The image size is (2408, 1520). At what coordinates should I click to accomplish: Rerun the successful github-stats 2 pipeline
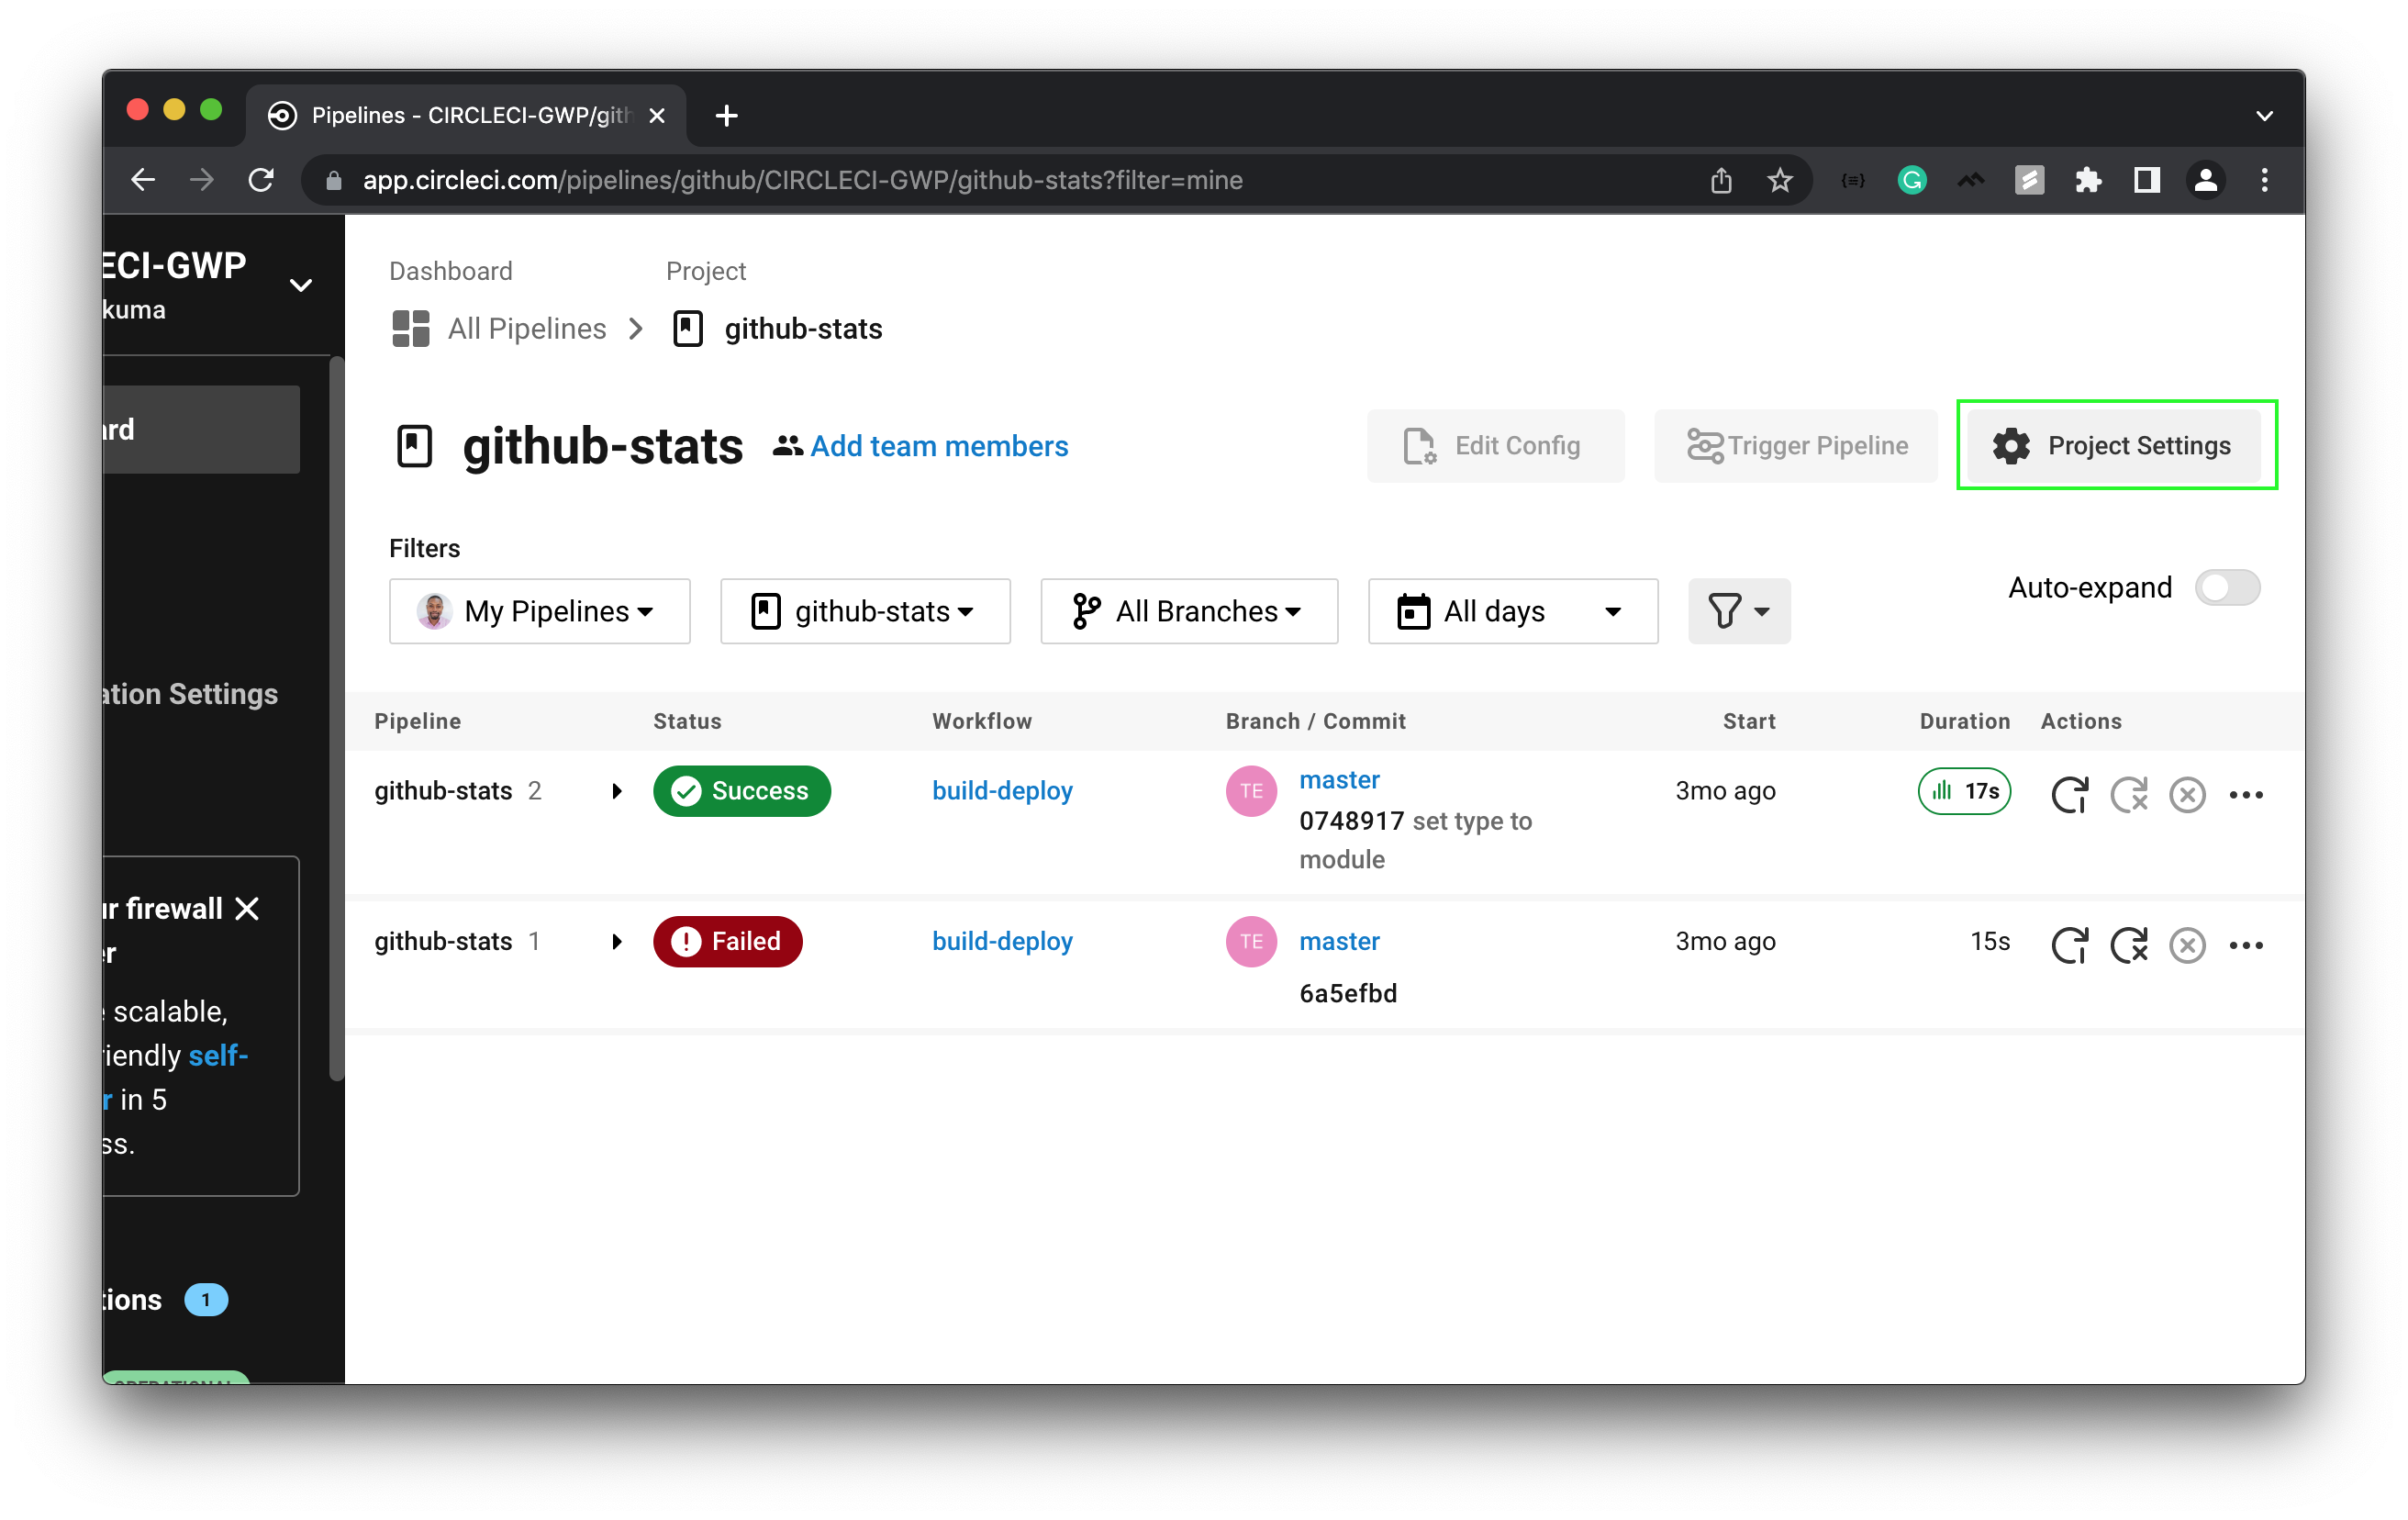tap(2070, 793)
